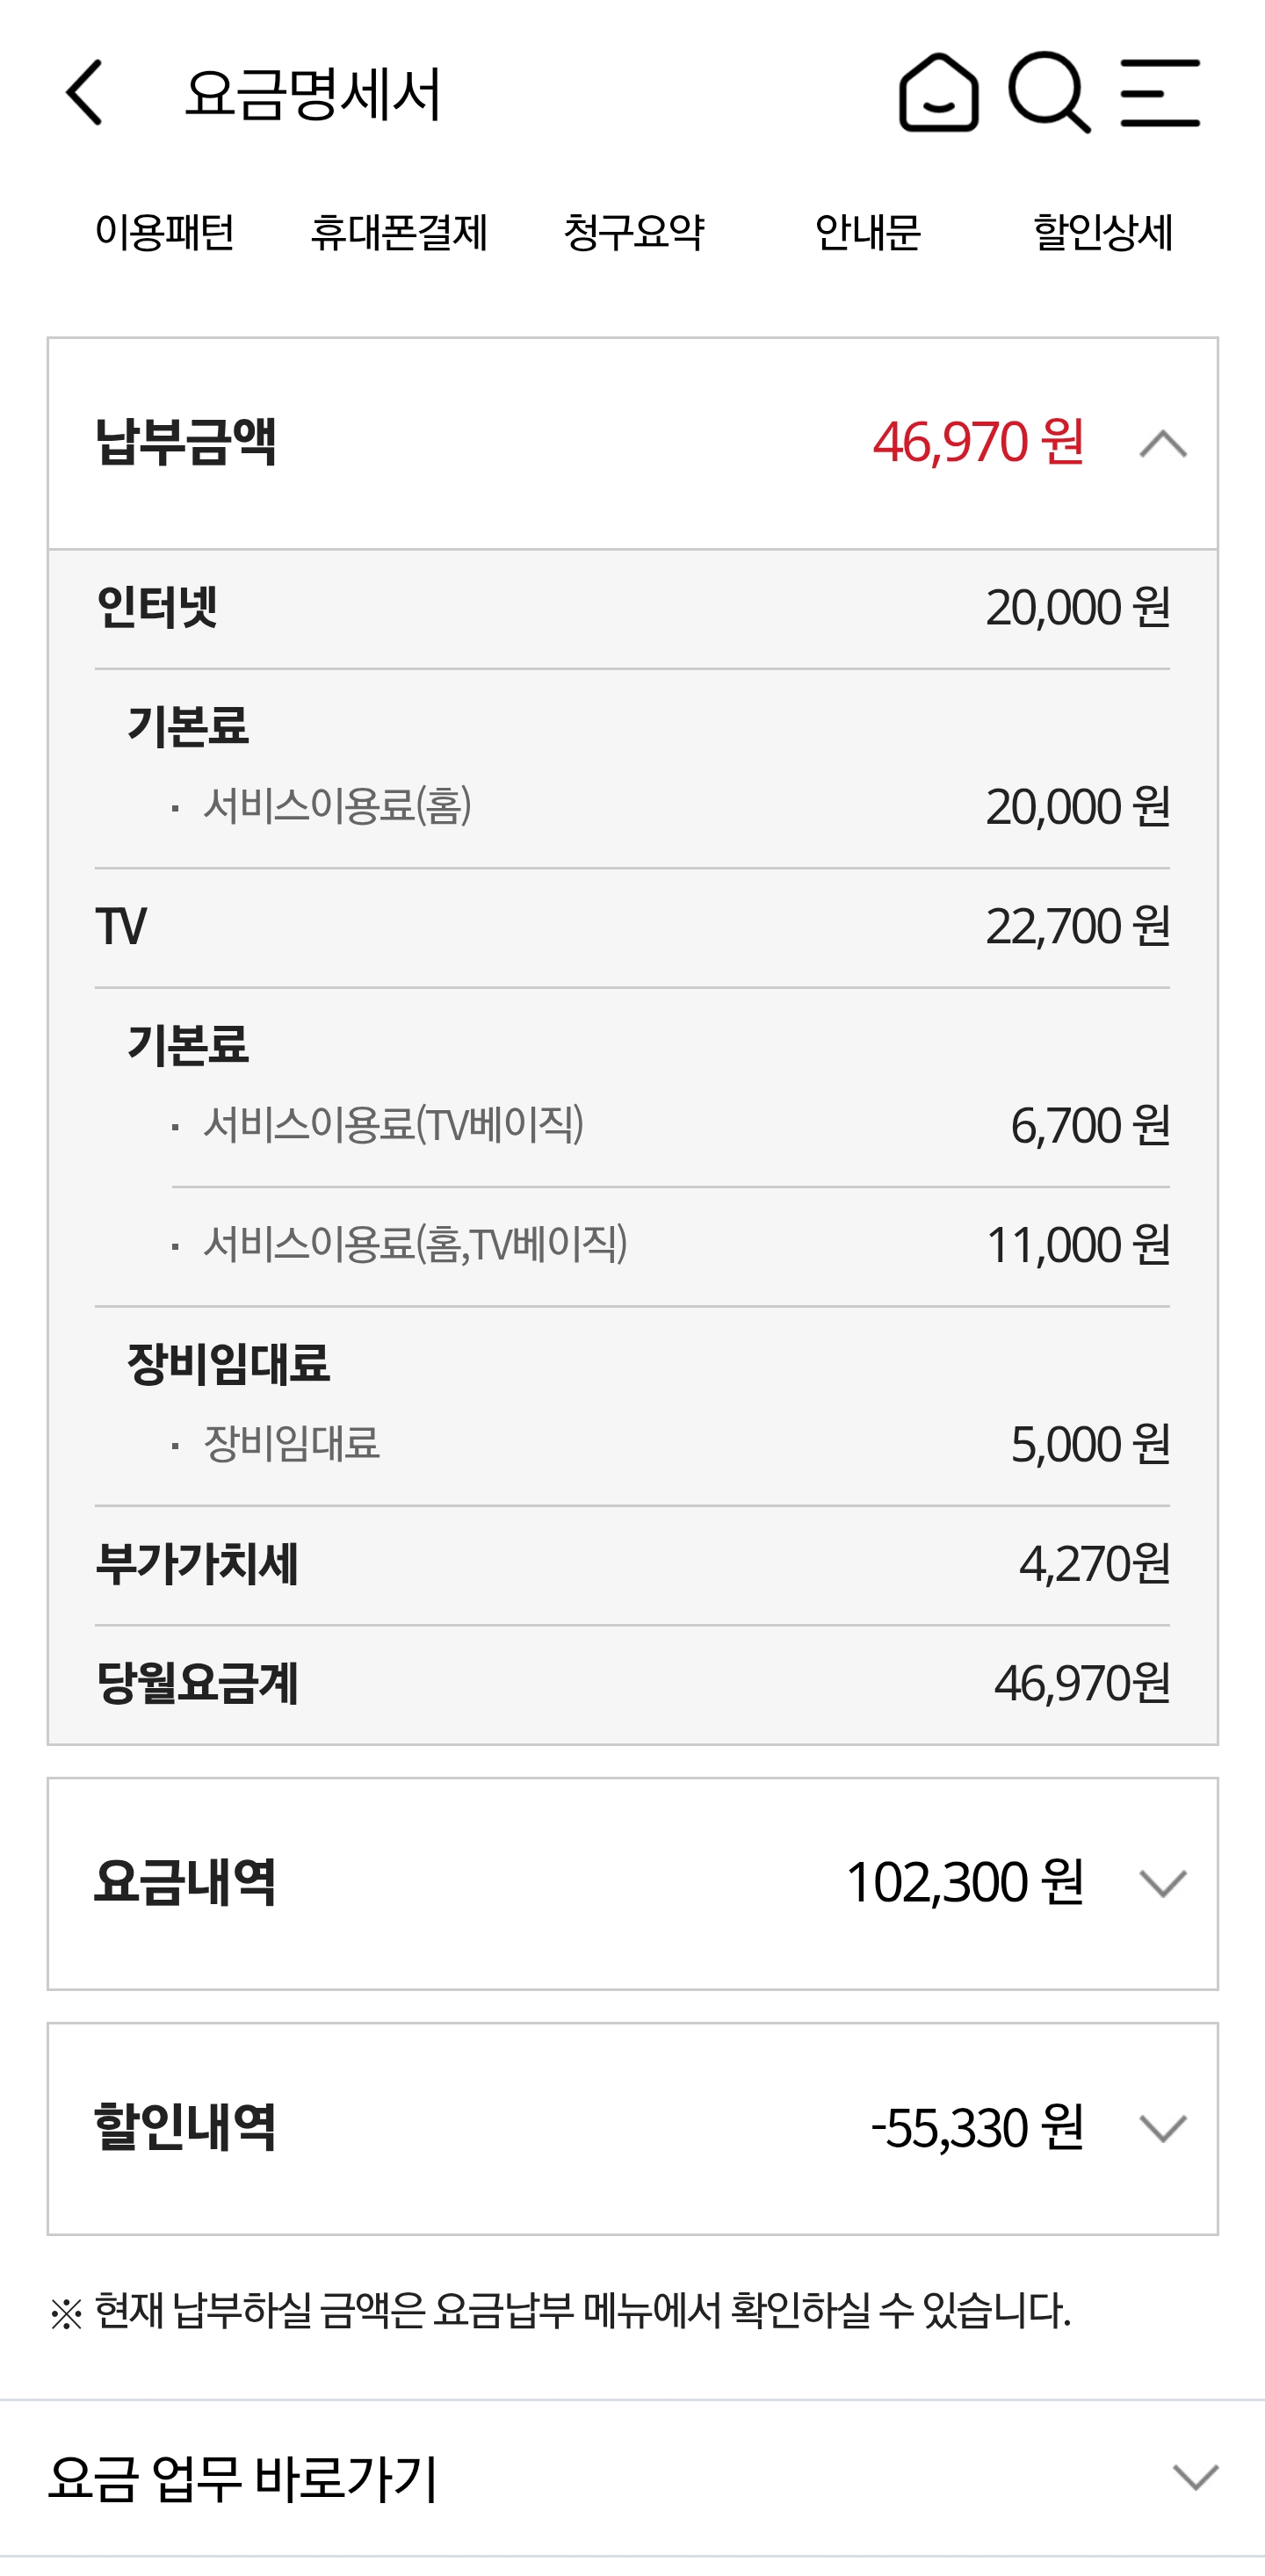Image resolution: width=1265 pixels, height=2576 pixels.
Task: Open the hamburger menu icon
Action: (x=1160, y=93)
